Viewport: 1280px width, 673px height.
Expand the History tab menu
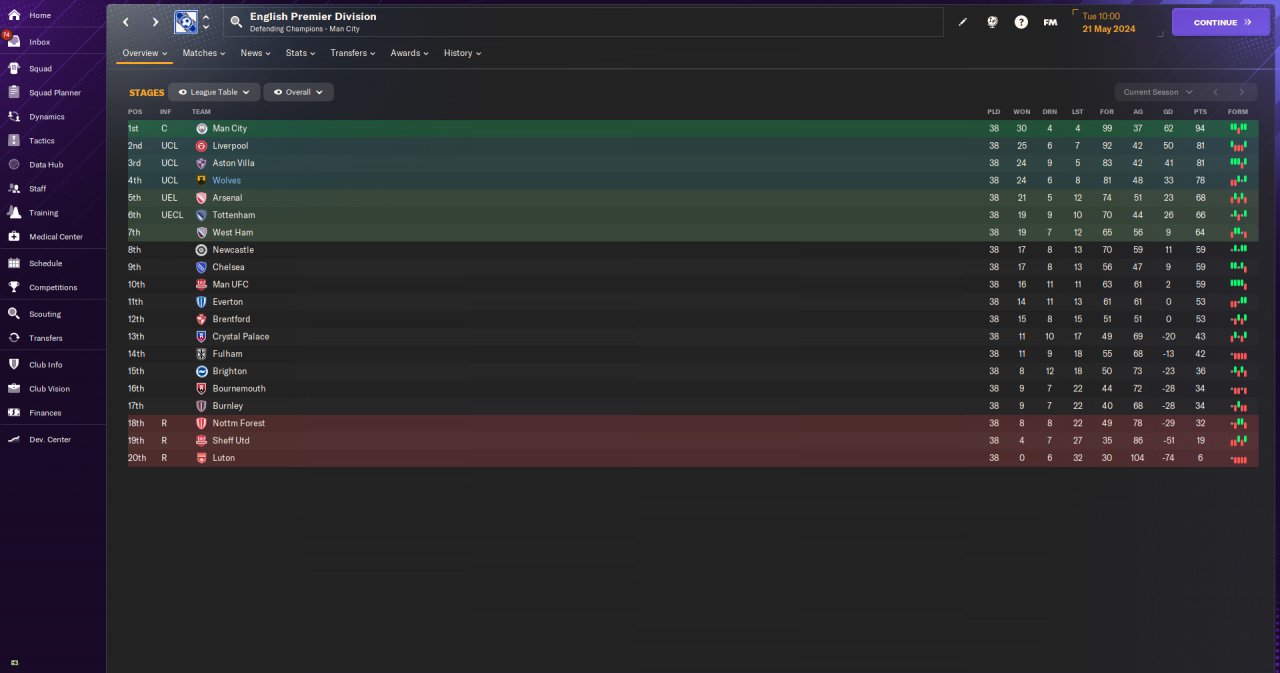462,53
